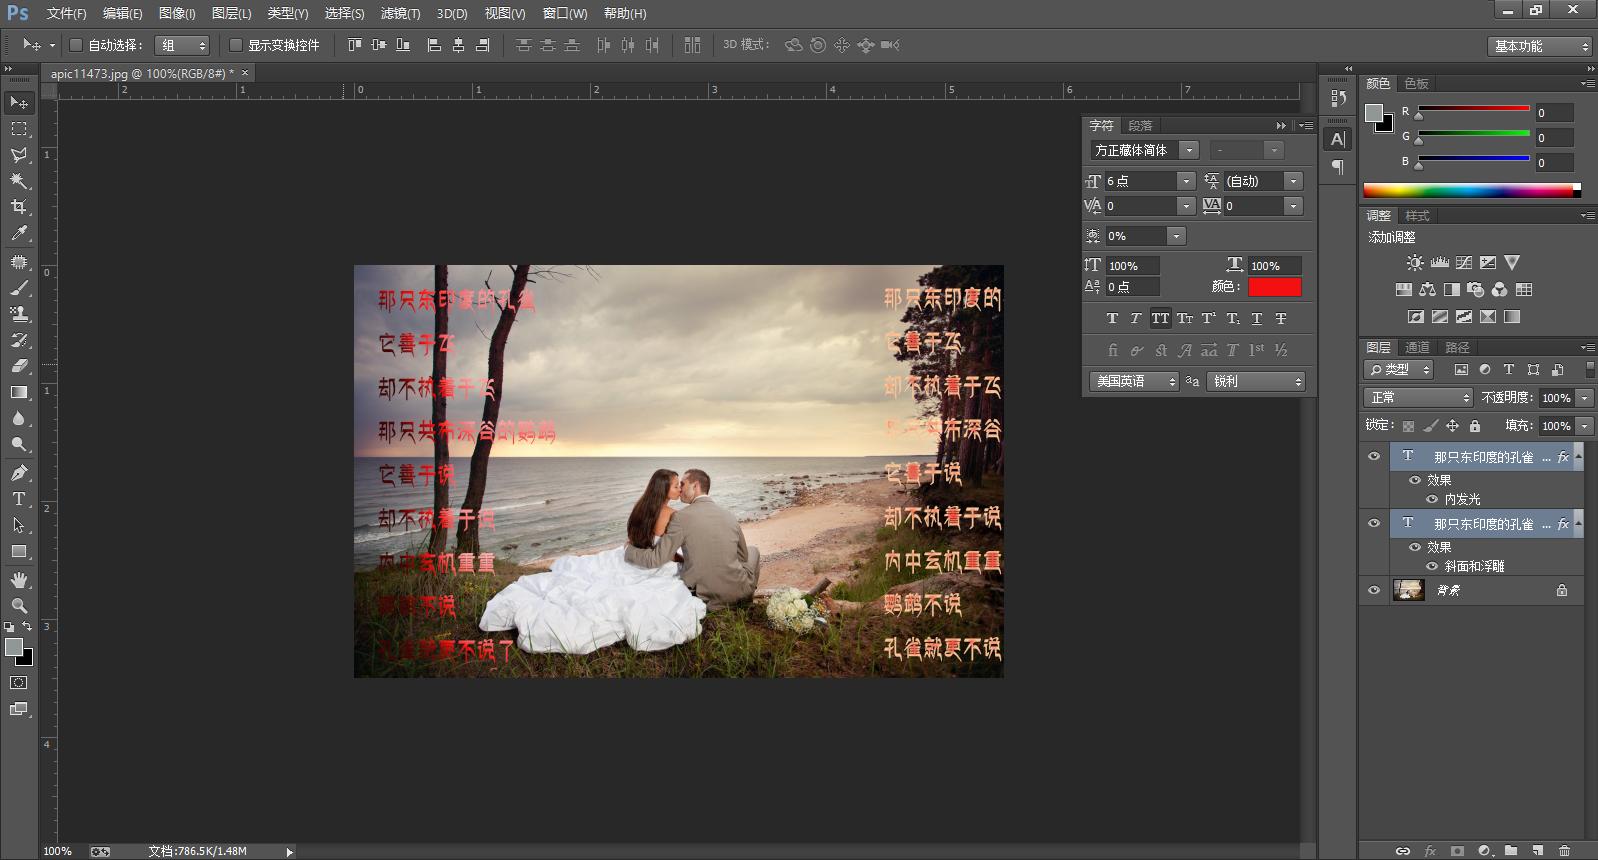Open the 基本功能 workspace dropdown

[x=1539, y=46]
